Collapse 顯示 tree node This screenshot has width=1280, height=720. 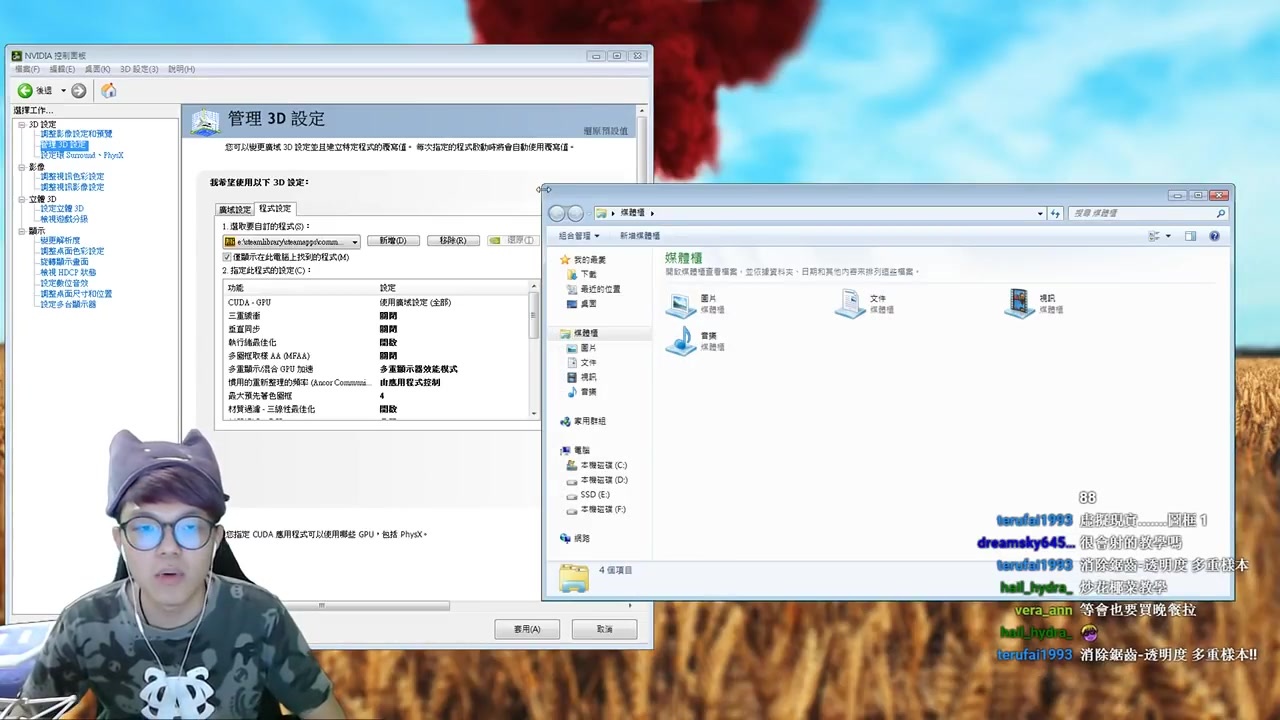[21, 231]
